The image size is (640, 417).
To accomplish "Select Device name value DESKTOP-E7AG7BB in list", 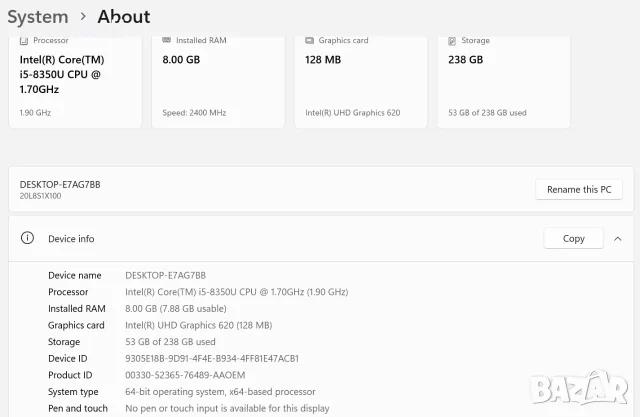I will pos(165,275).
